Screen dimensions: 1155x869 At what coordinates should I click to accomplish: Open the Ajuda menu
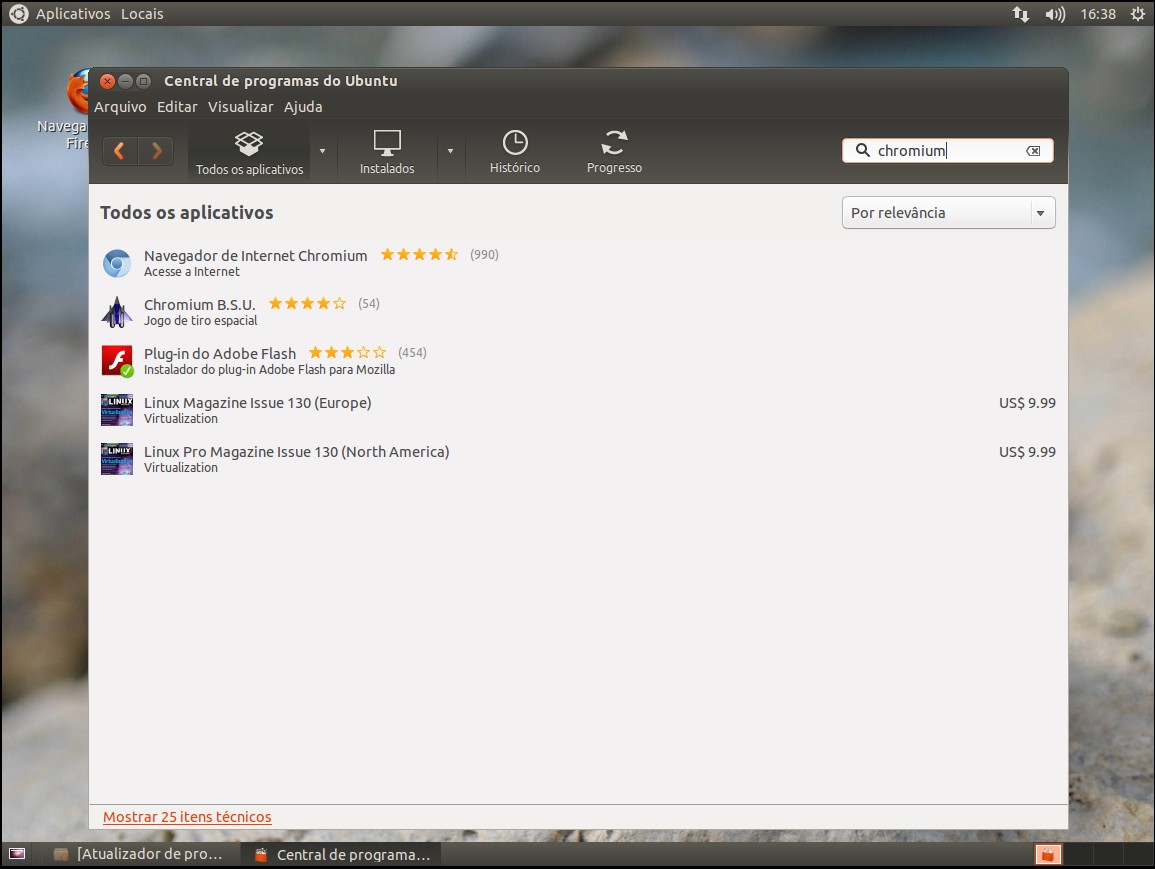[303, 107]
